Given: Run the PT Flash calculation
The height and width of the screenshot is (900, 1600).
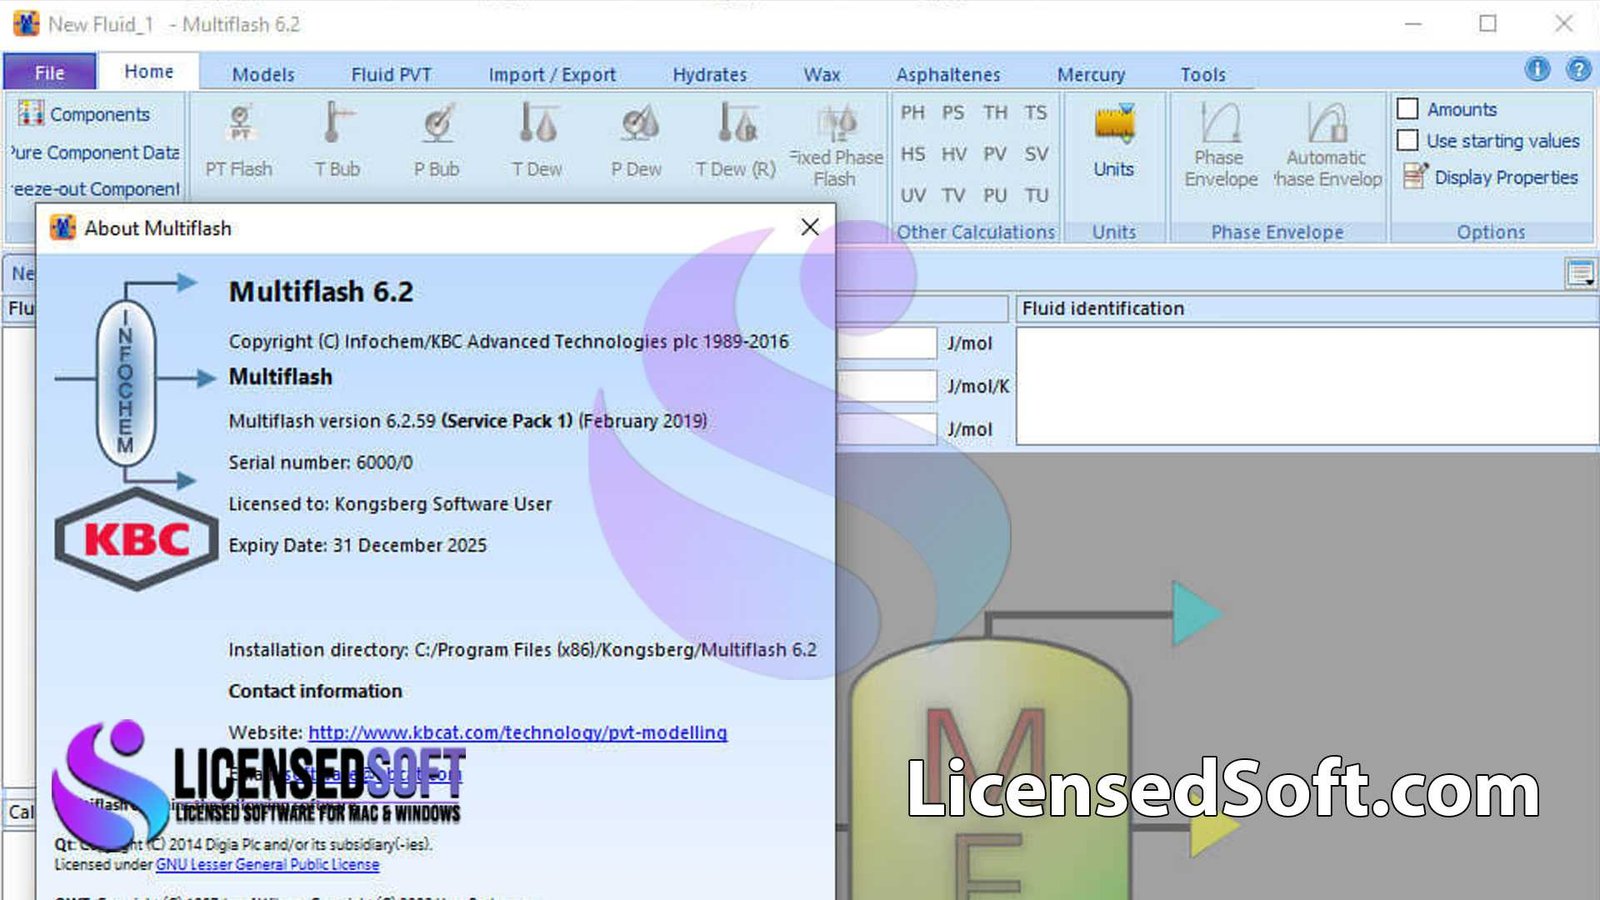Looking at the screenshot, I should point(239,140).
